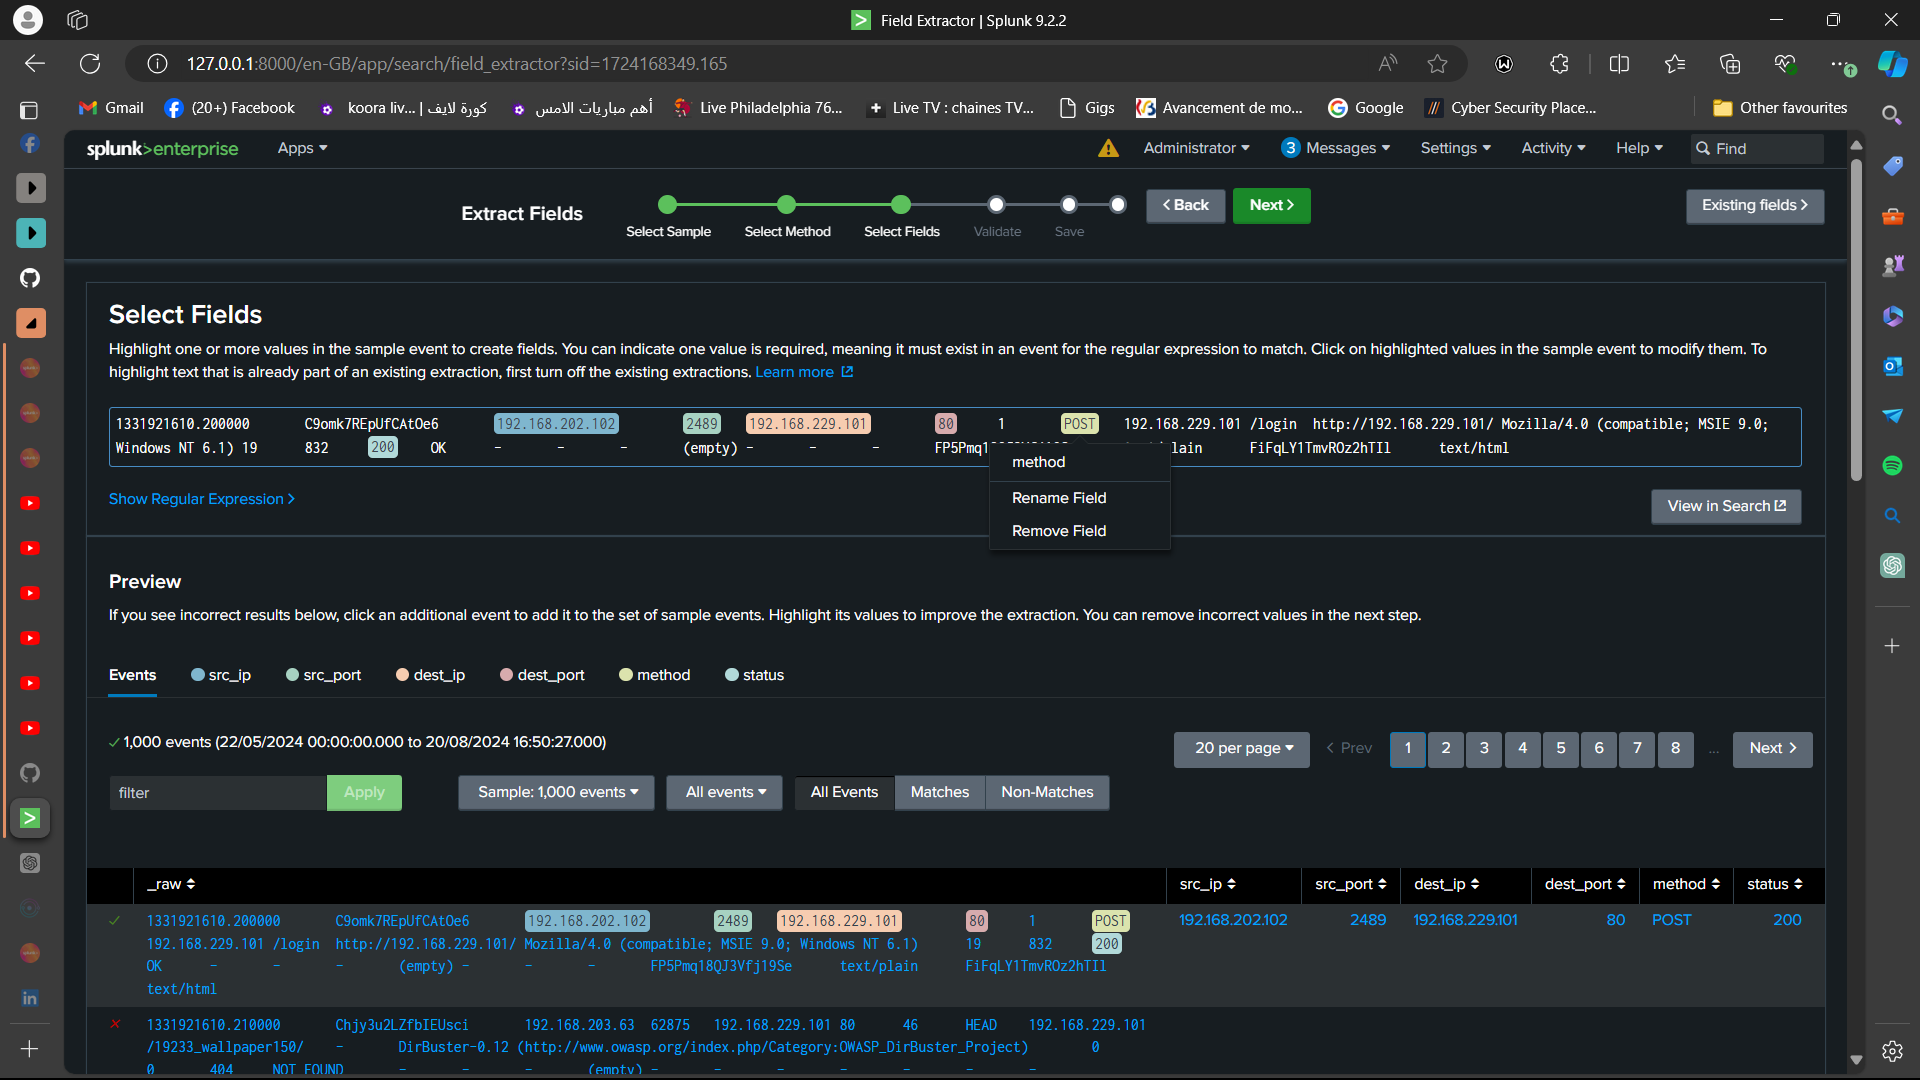This screenshot has height=1080, width=1920.
Task: Open the Messages dropdown
Action: (x=1335, y=148)
